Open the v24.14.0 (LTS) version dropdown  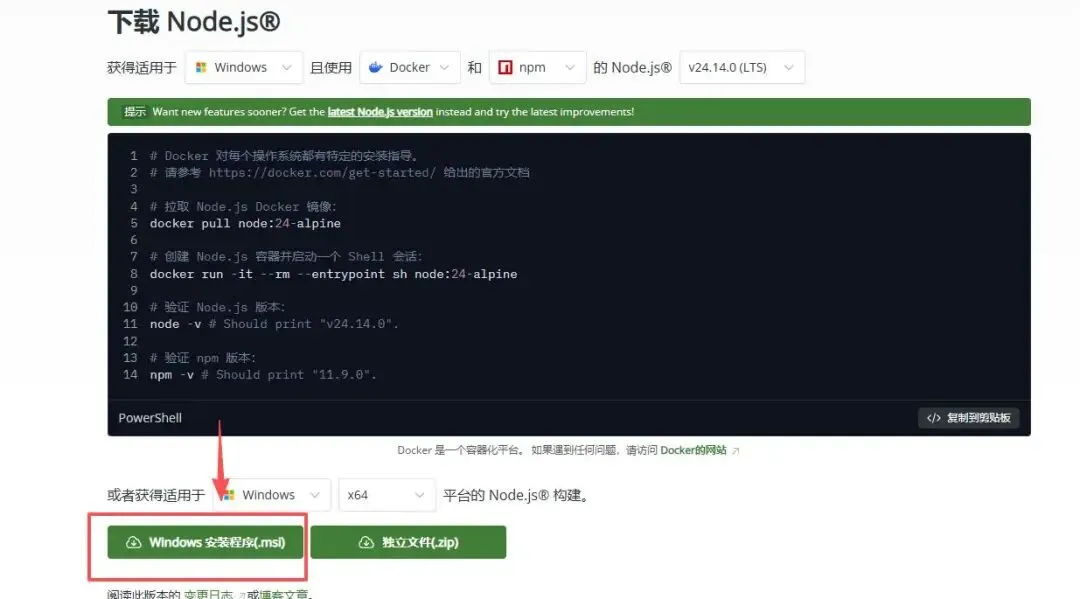(742, 67)
